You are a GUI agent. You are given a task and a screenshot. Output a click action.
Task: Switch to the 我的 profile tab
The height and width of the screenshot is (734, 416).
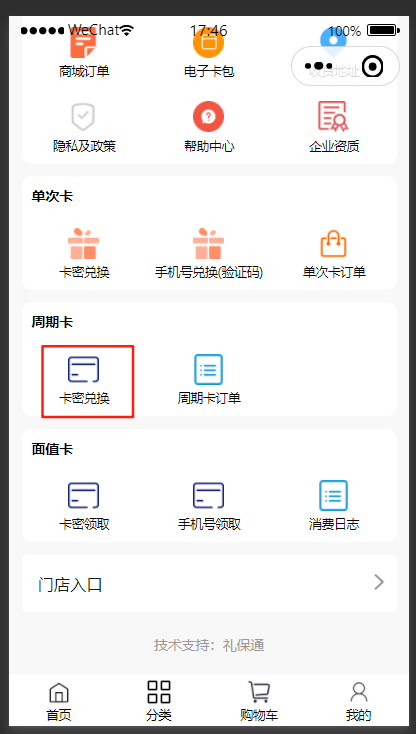pyautogui.click(x=358, y=701)
